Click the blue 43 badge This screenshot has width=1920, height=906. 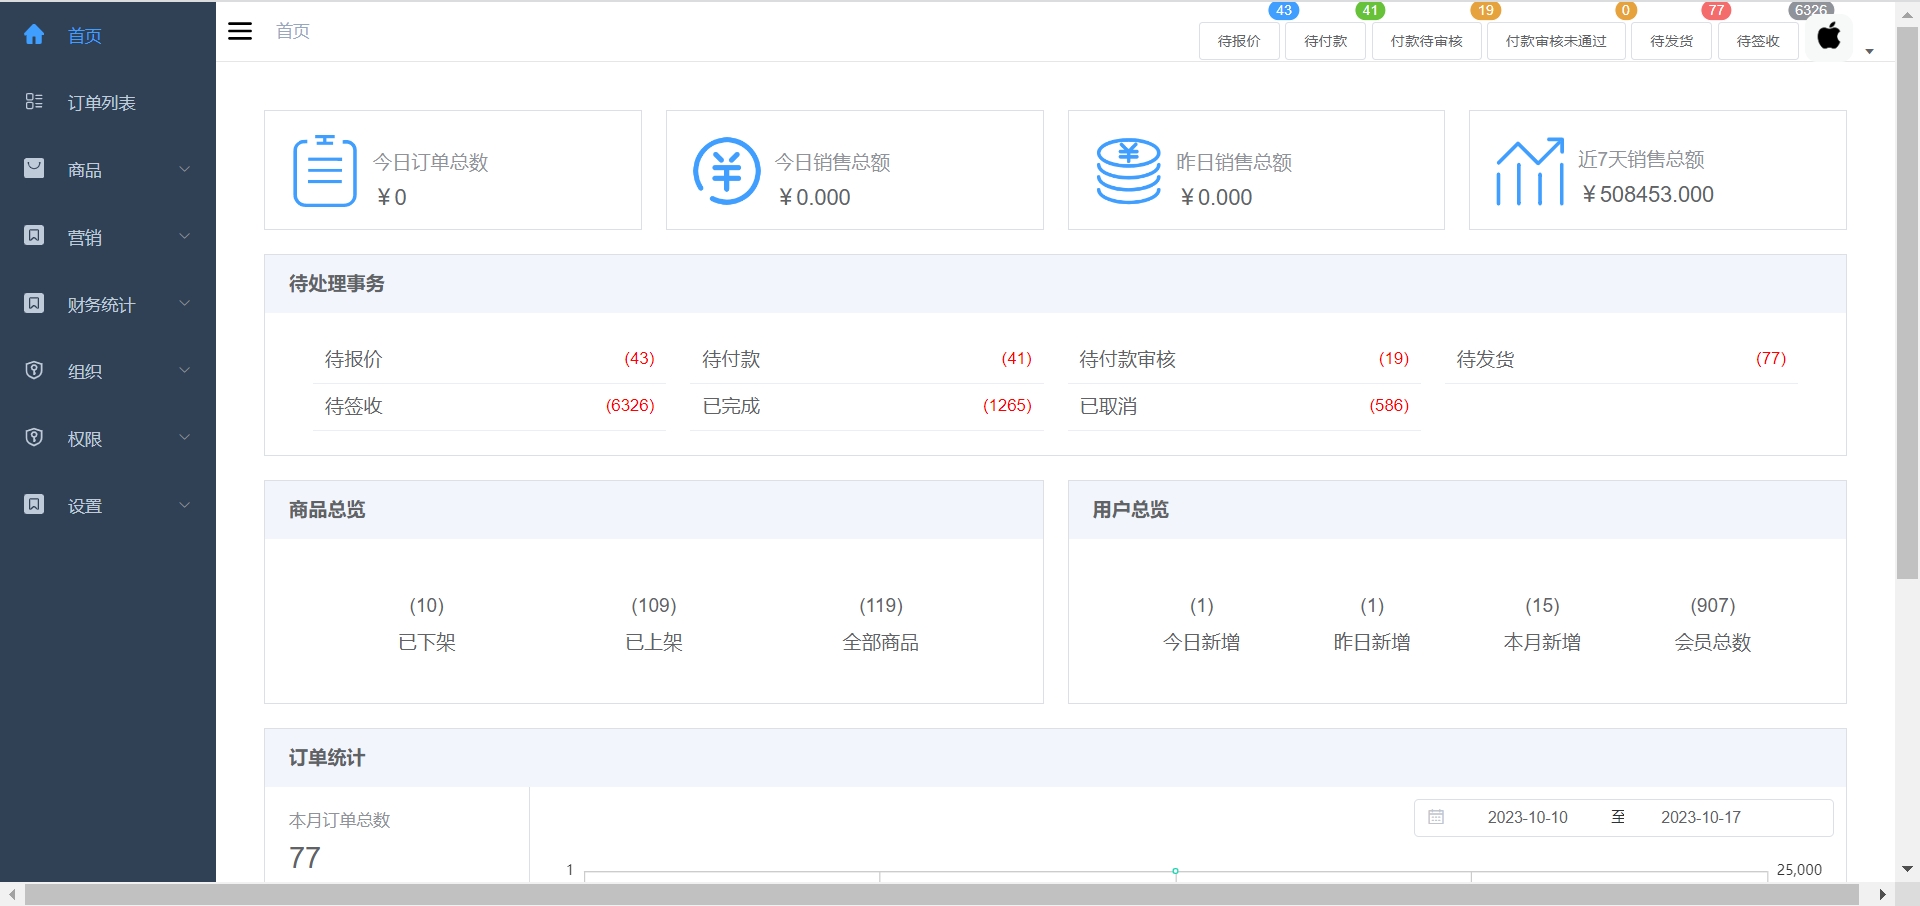click(1284, 10)
